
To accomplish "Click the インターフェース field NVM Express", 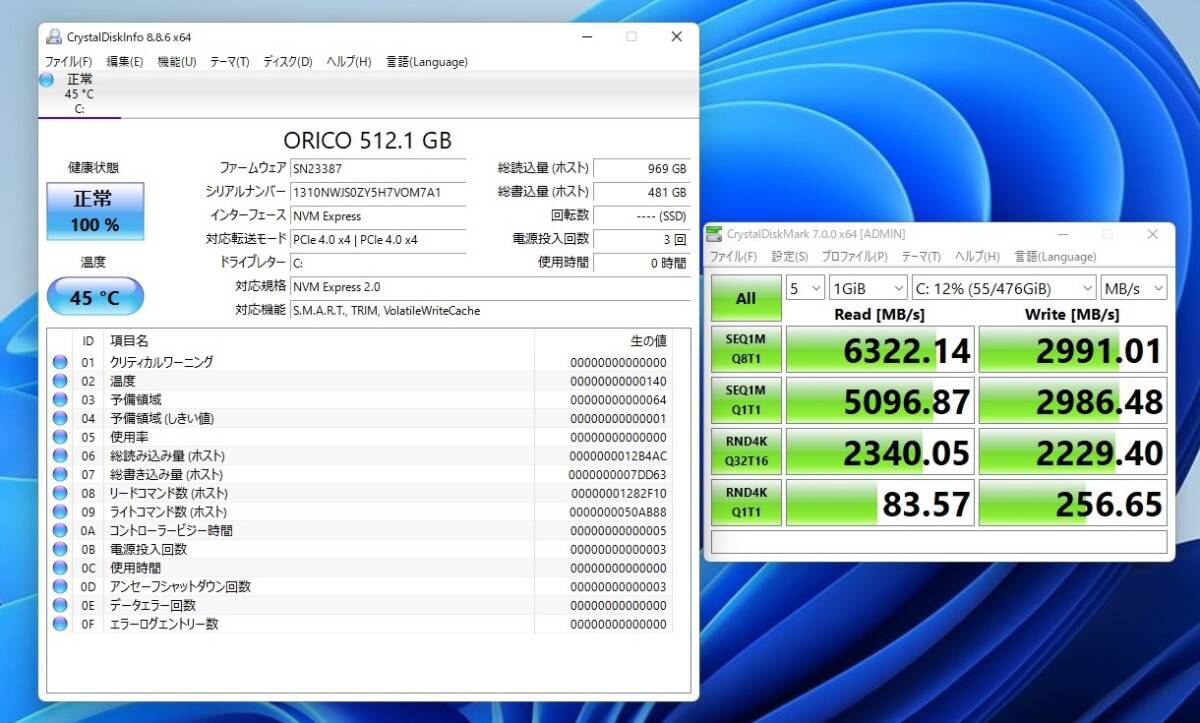I will click(x=377, y=216).
